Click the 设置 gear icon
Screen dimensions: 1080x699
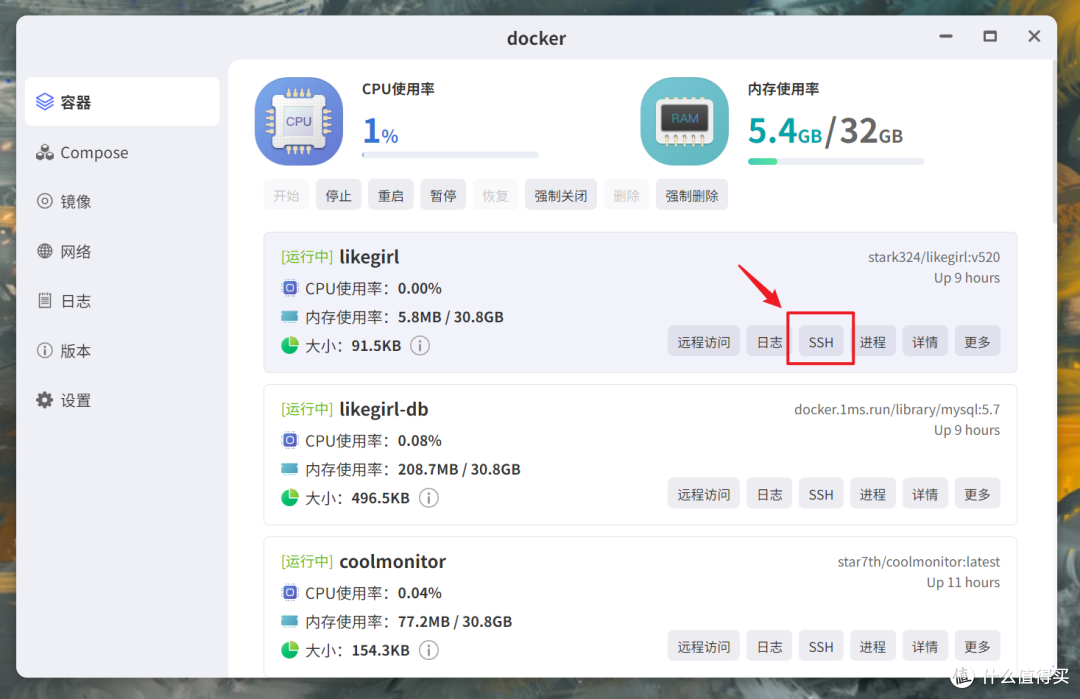click(45, 400)
